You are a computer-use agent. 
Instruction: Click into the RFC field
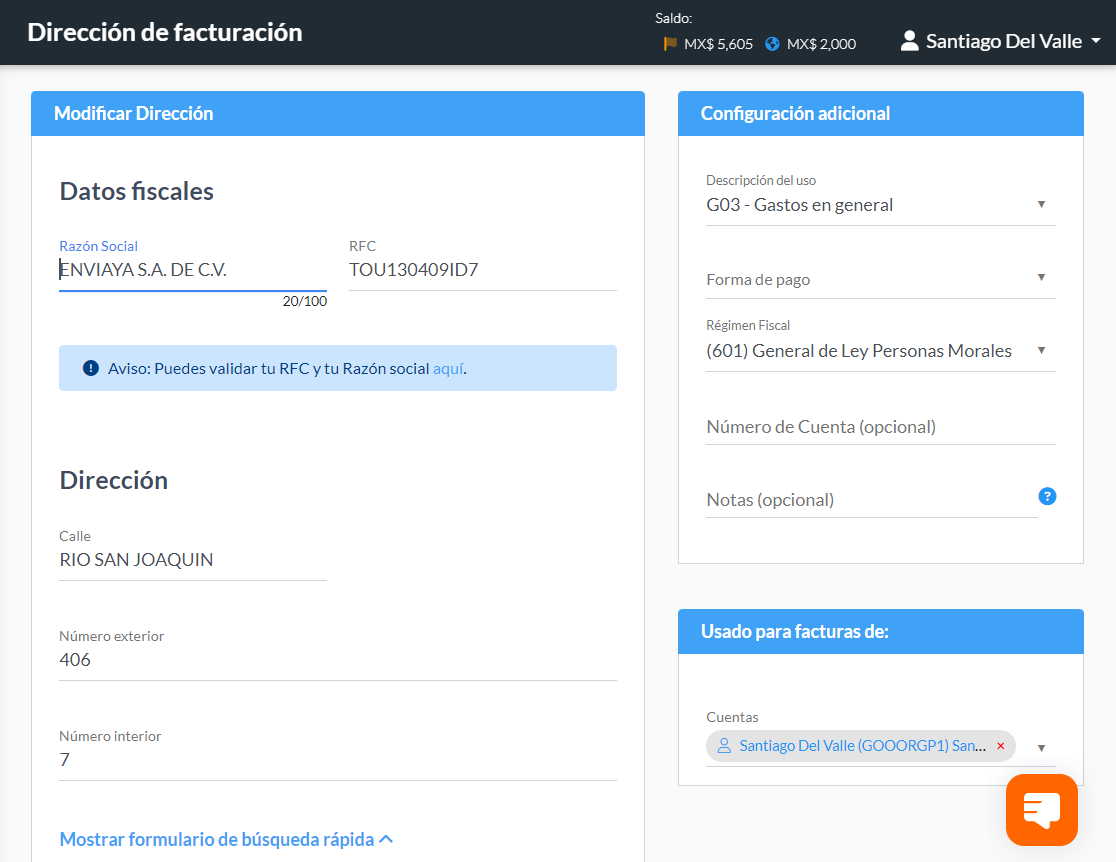pos(483,270)
